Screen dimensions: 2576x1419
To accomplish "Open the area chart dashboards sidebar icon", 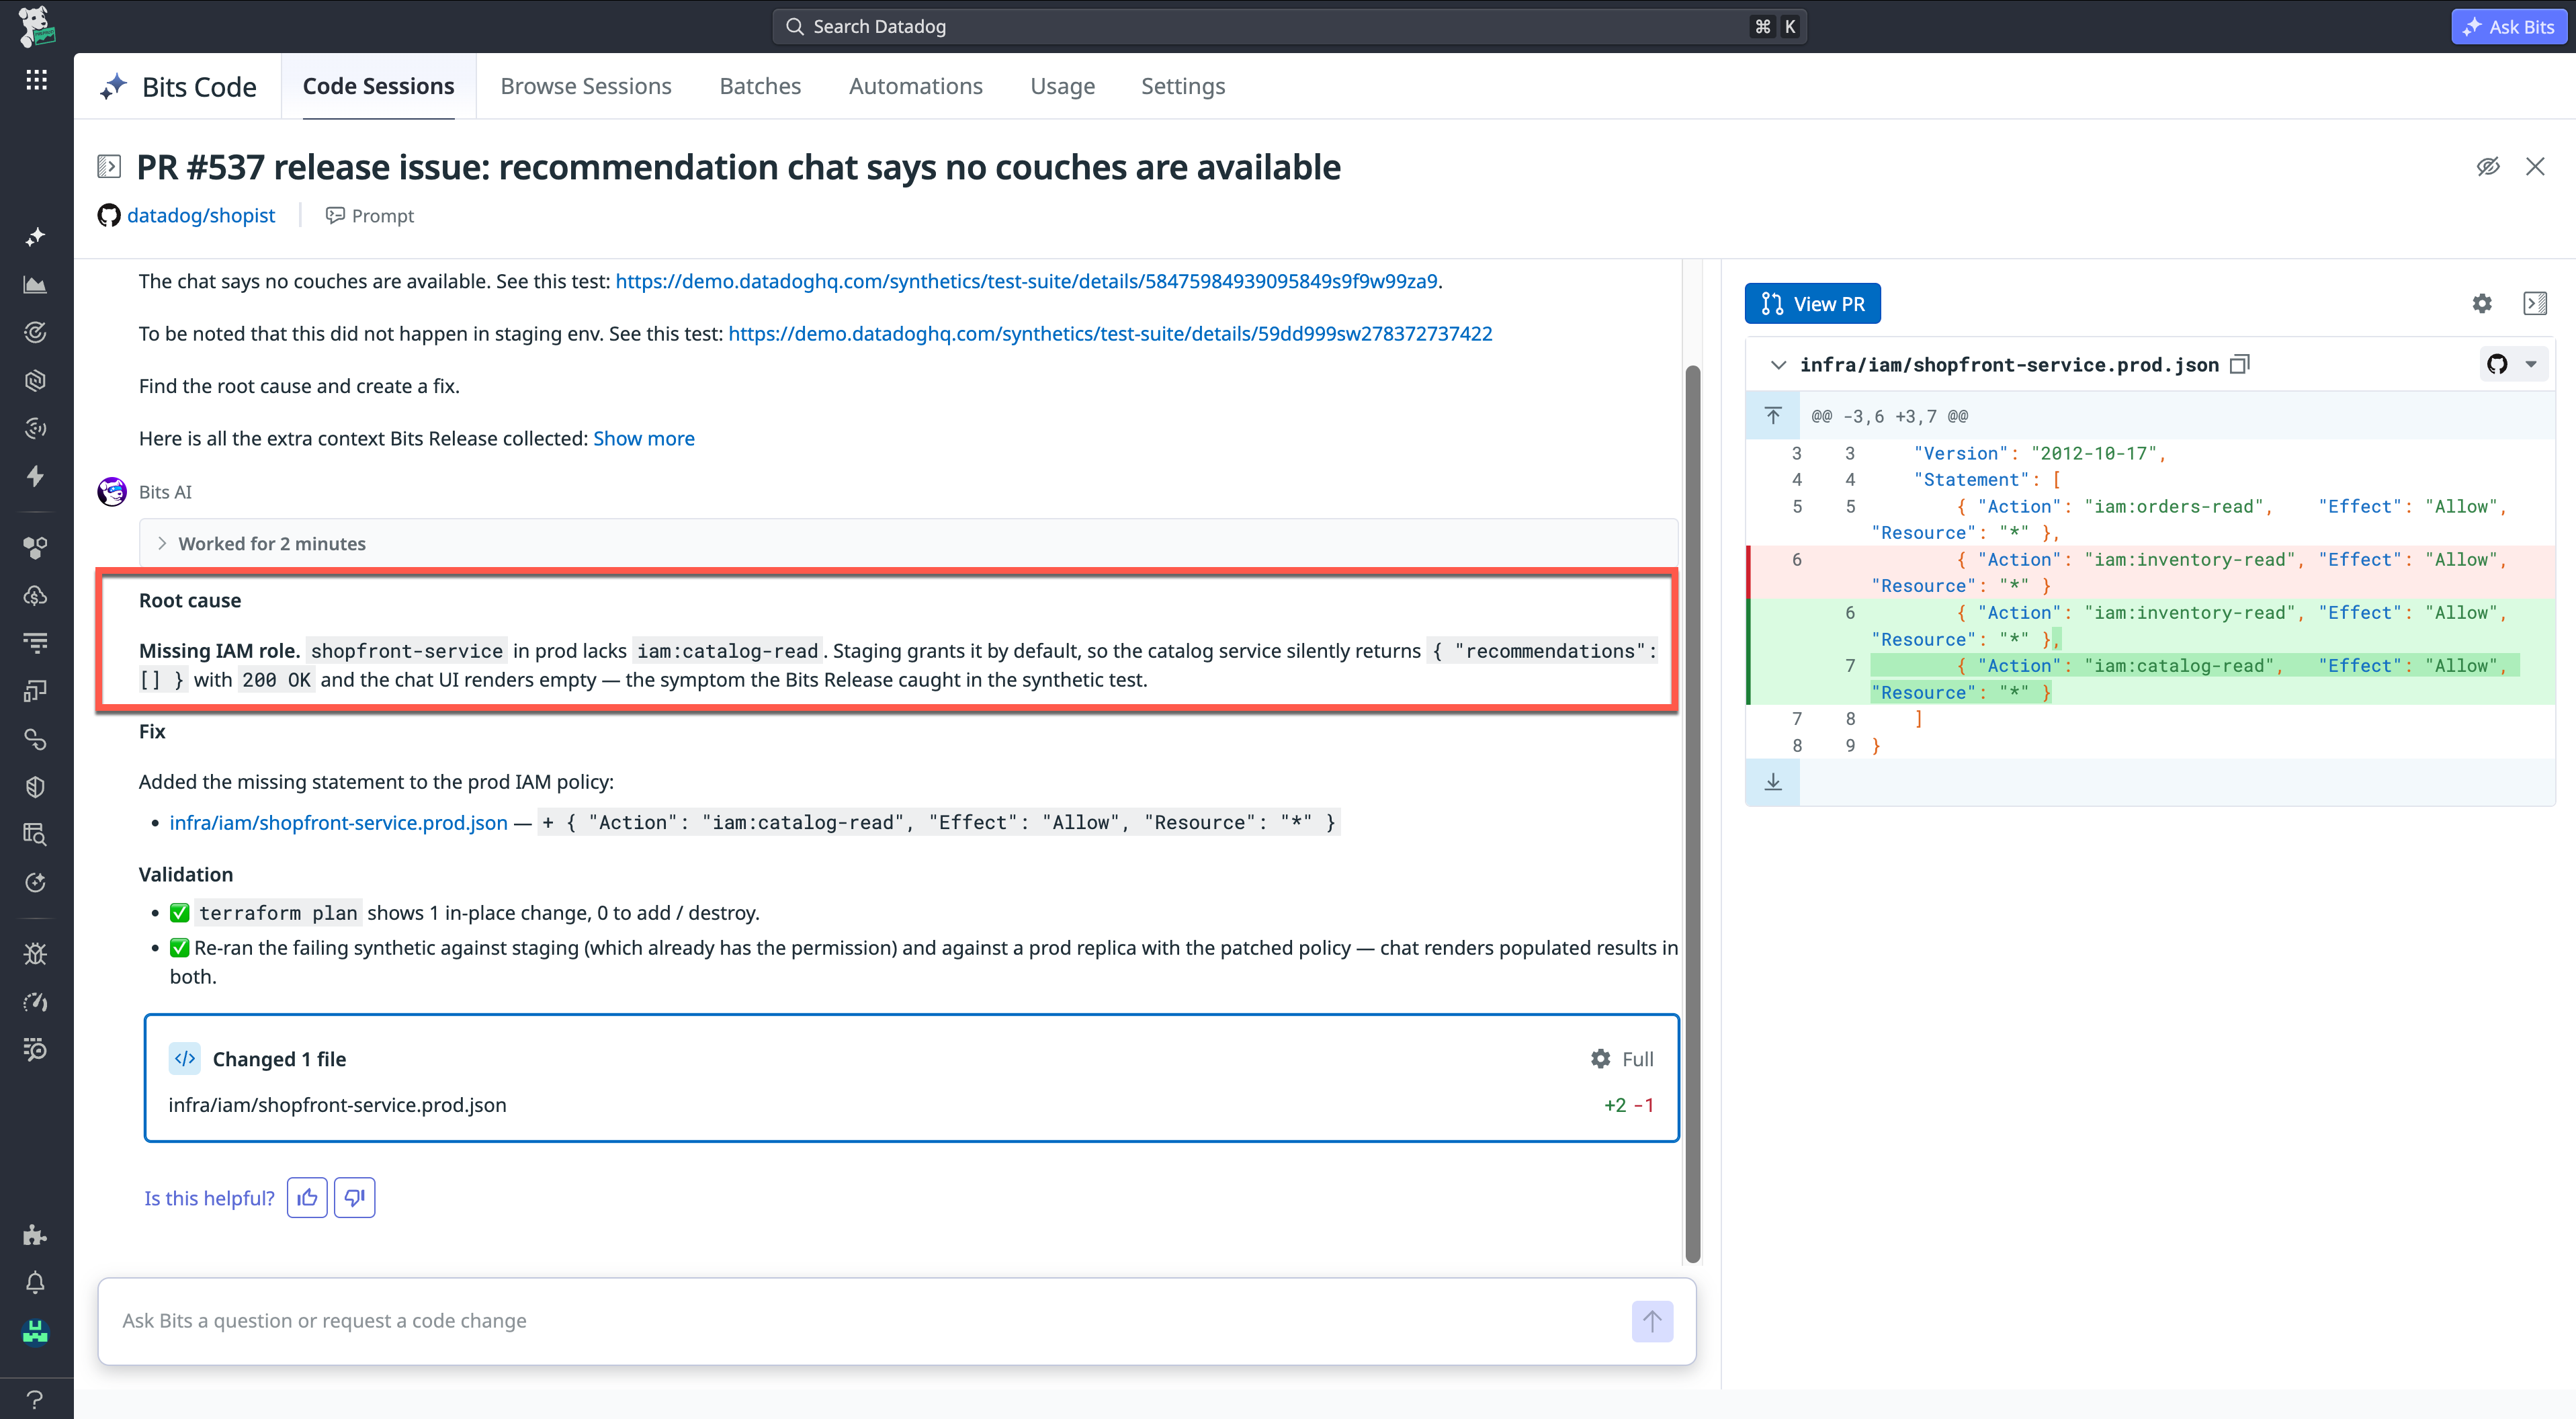I will pos(36,285).
